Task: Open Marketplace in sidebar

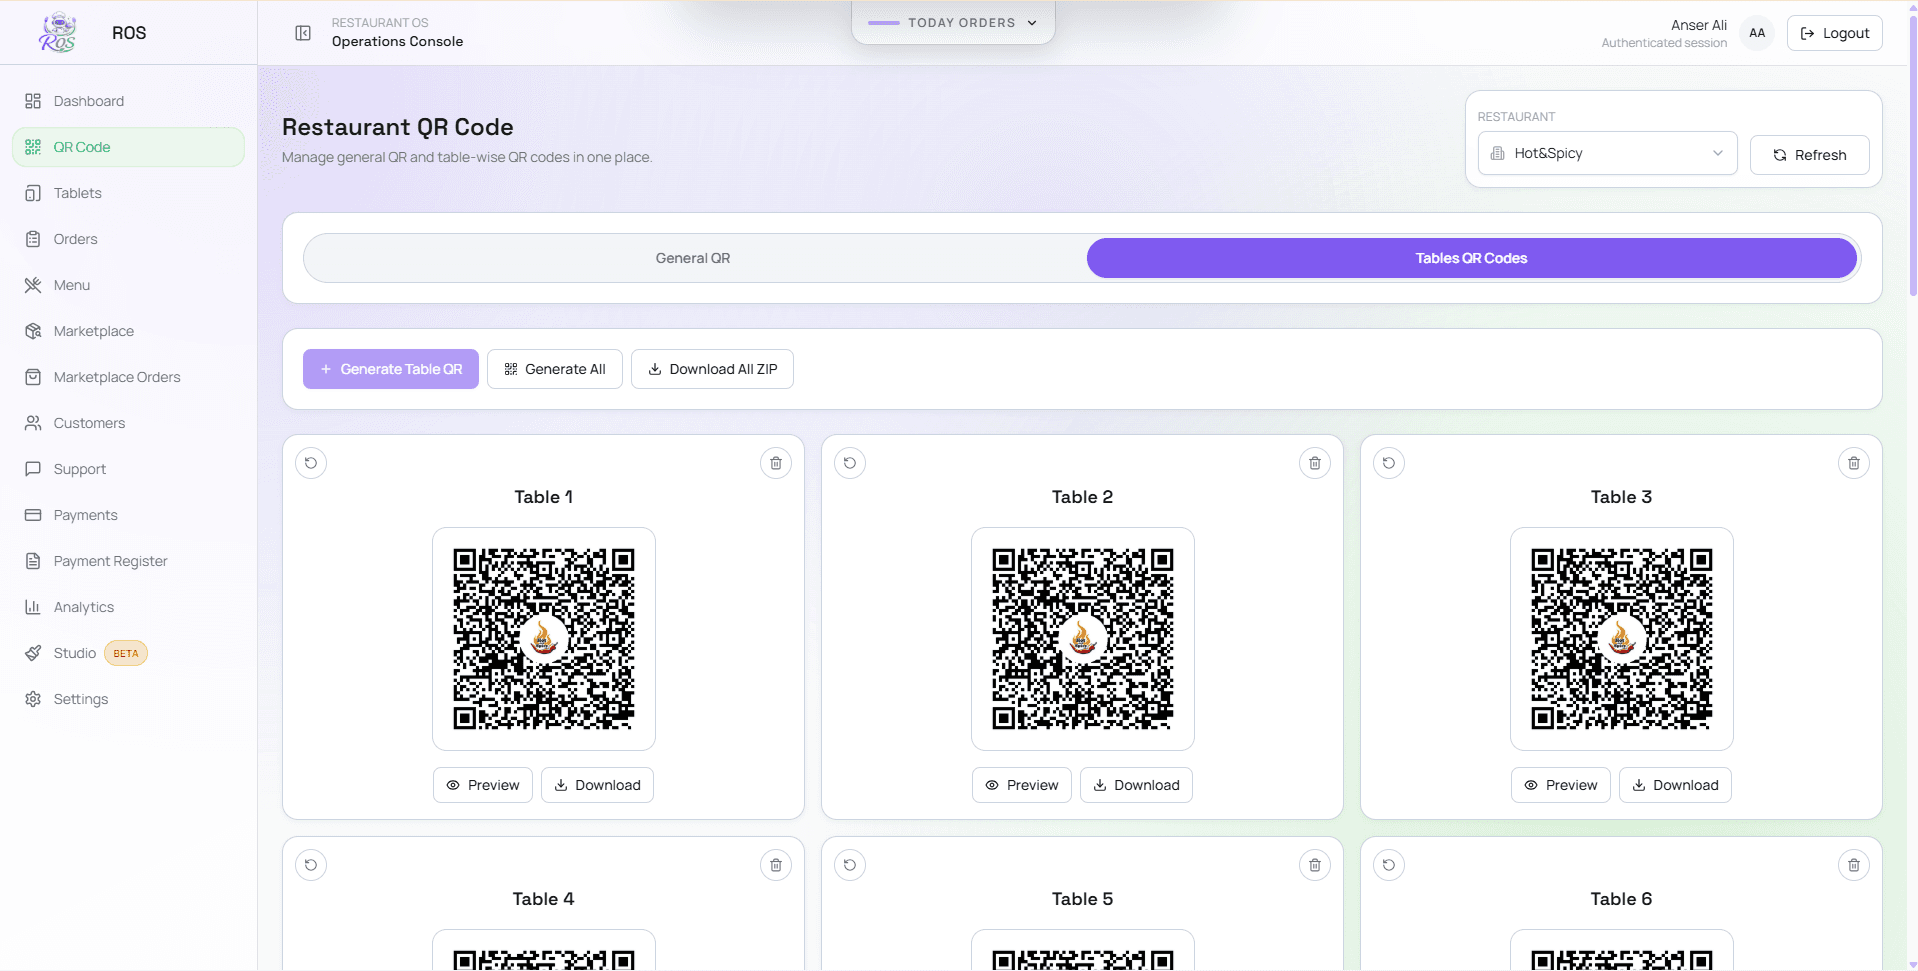Action: point(128,331)
